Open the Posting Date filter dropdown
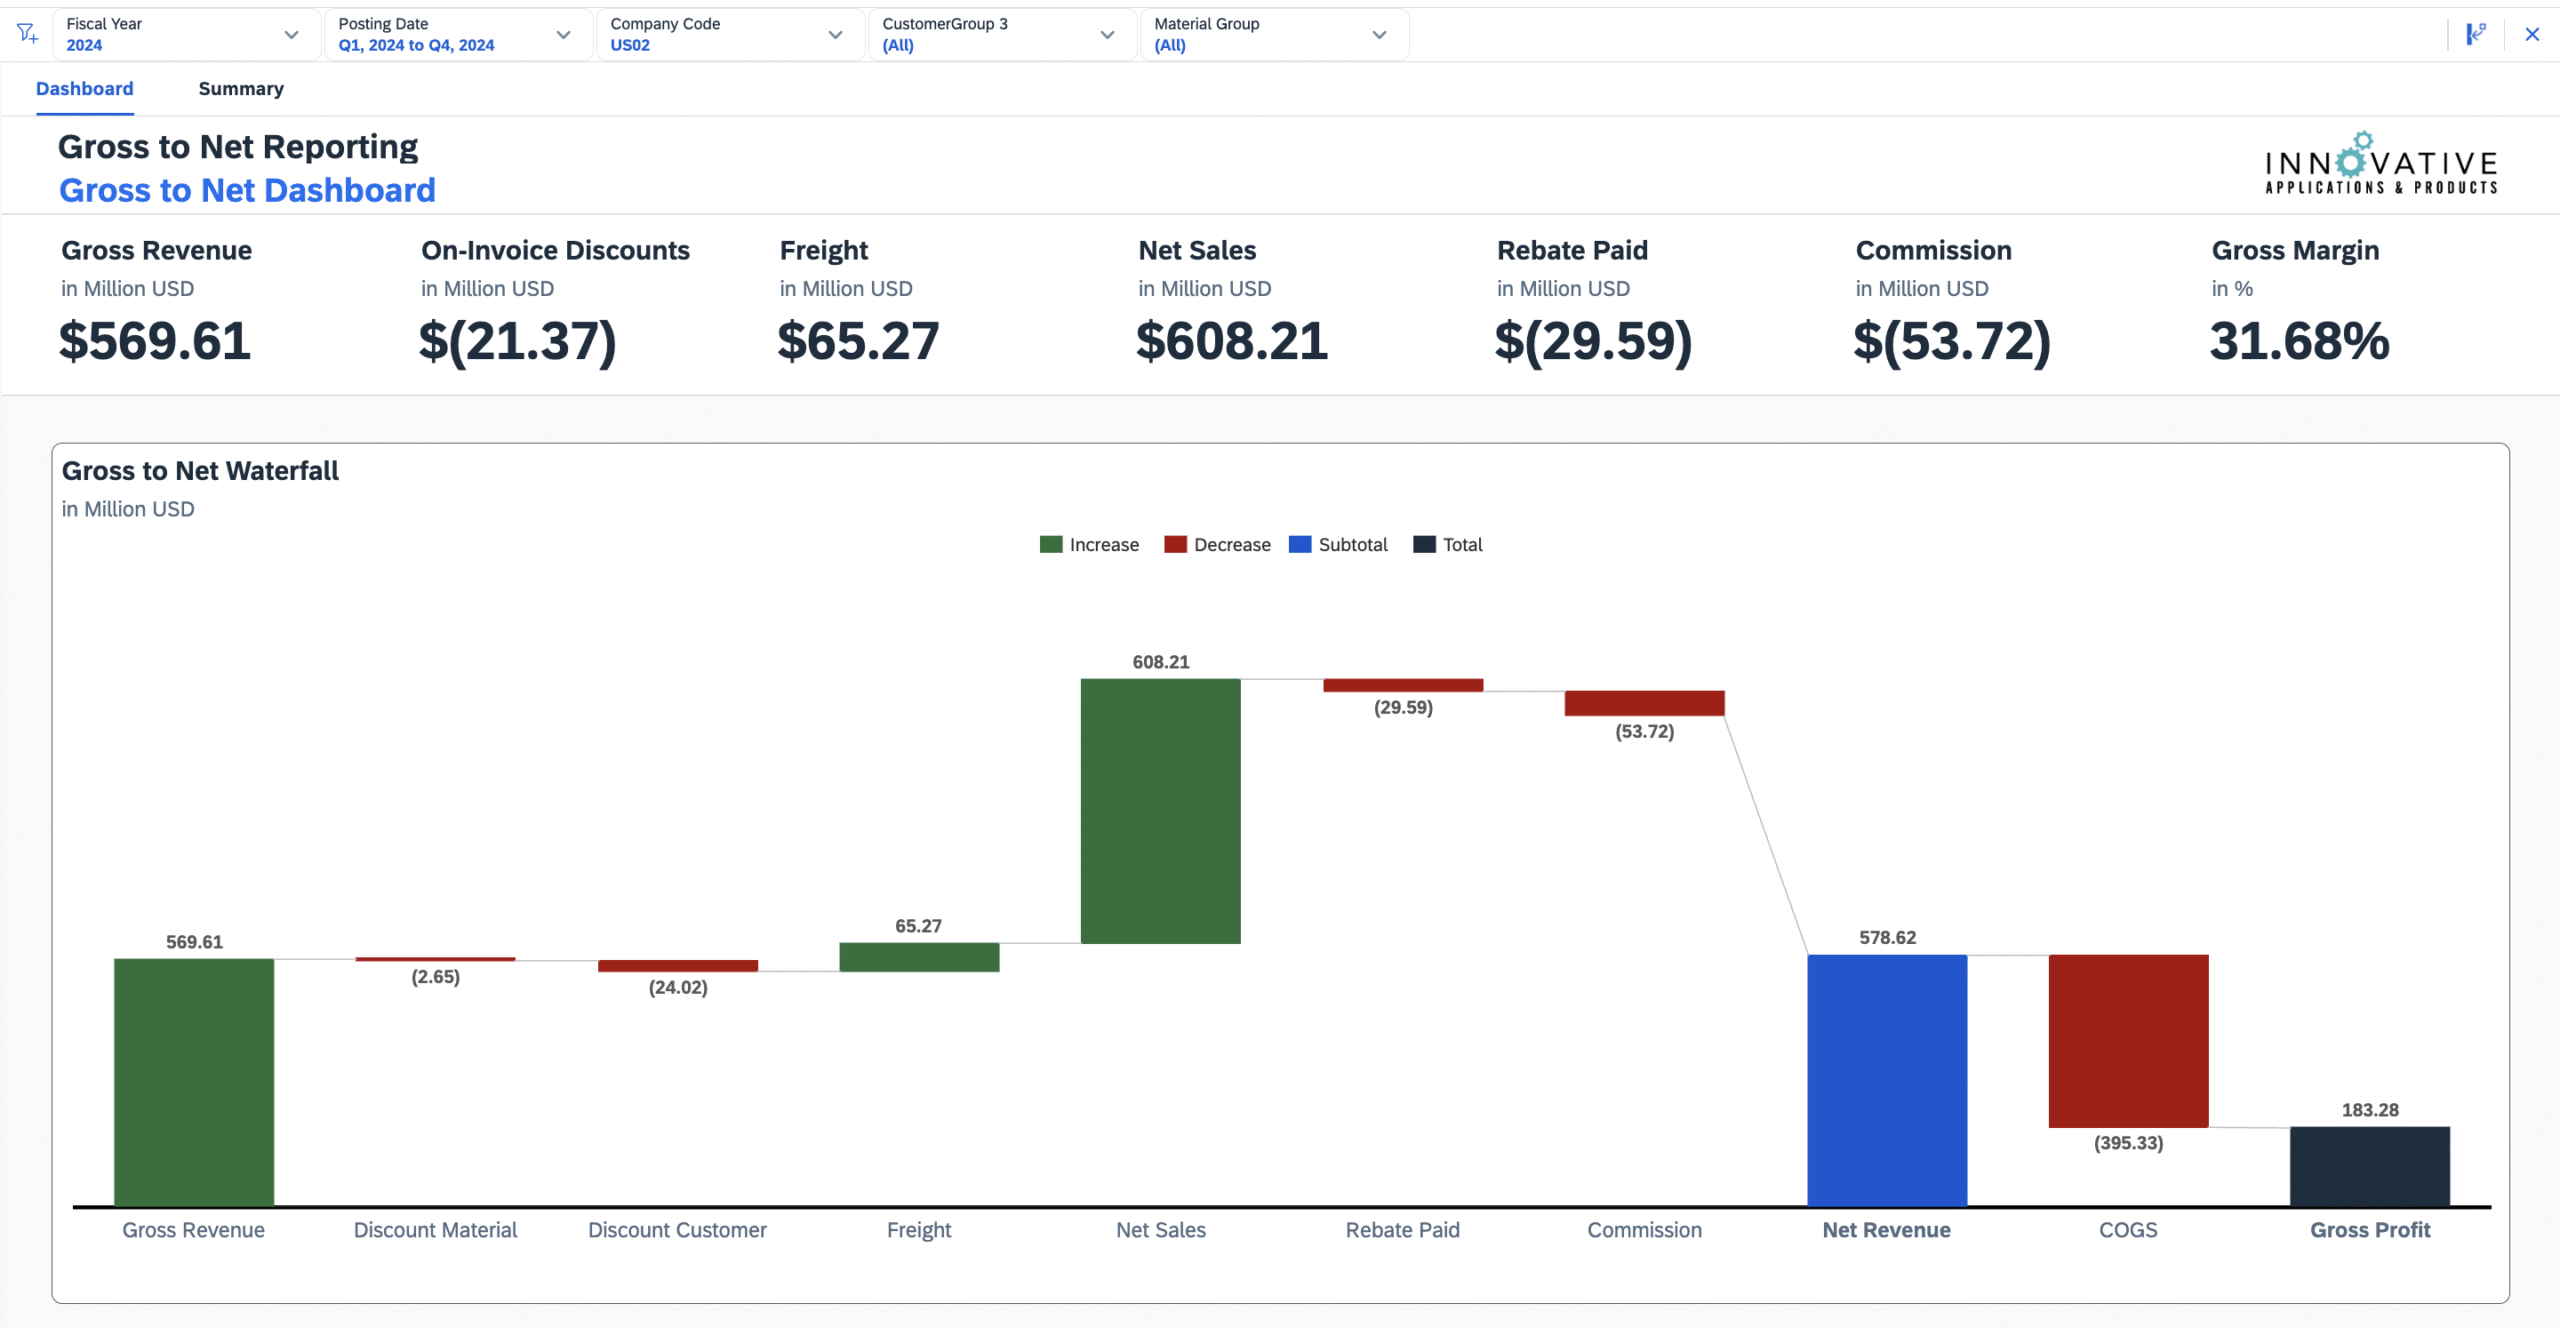Screen dimensions: 2560x1328 (563, 35)
